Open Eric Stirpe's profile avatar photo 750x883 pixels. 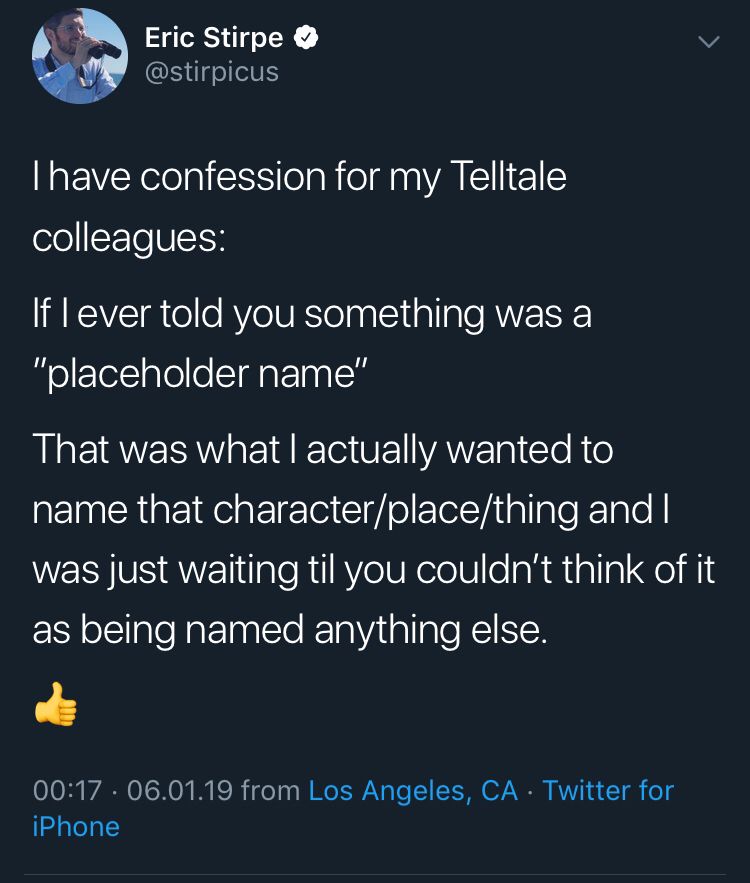(79, 55)
